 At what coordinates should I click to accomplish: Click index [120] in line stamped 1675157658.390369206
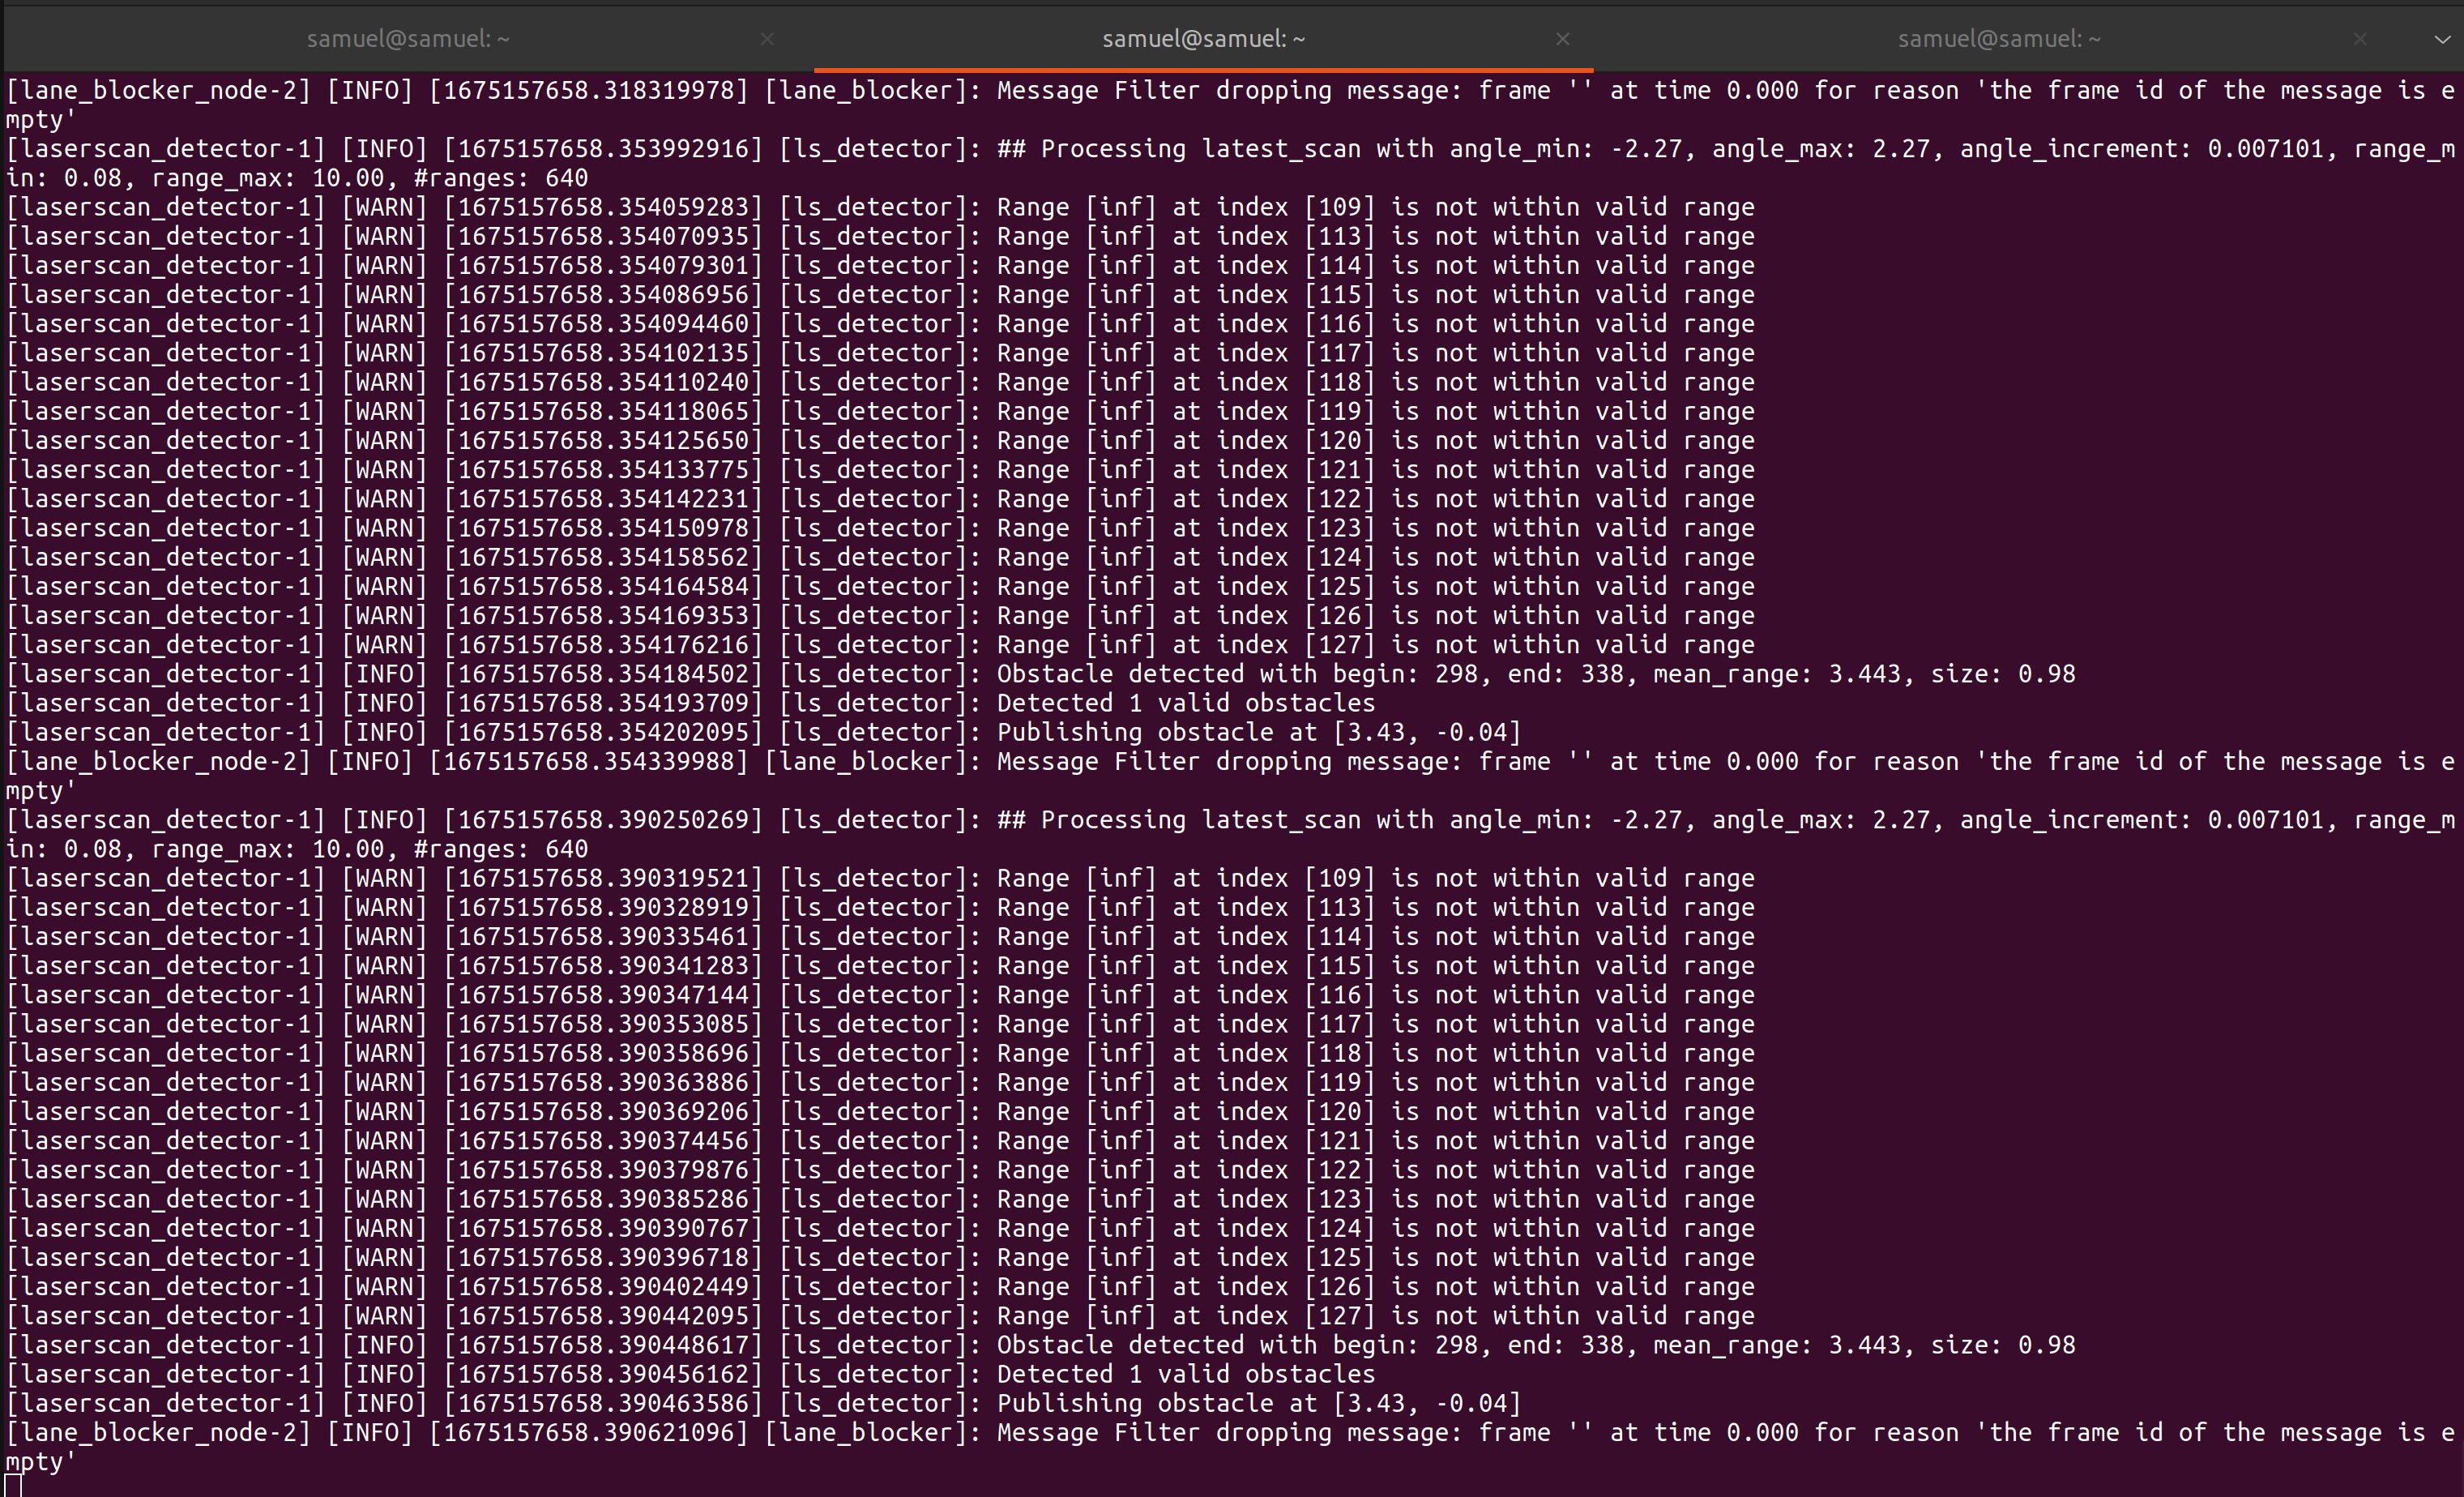1340,1112
